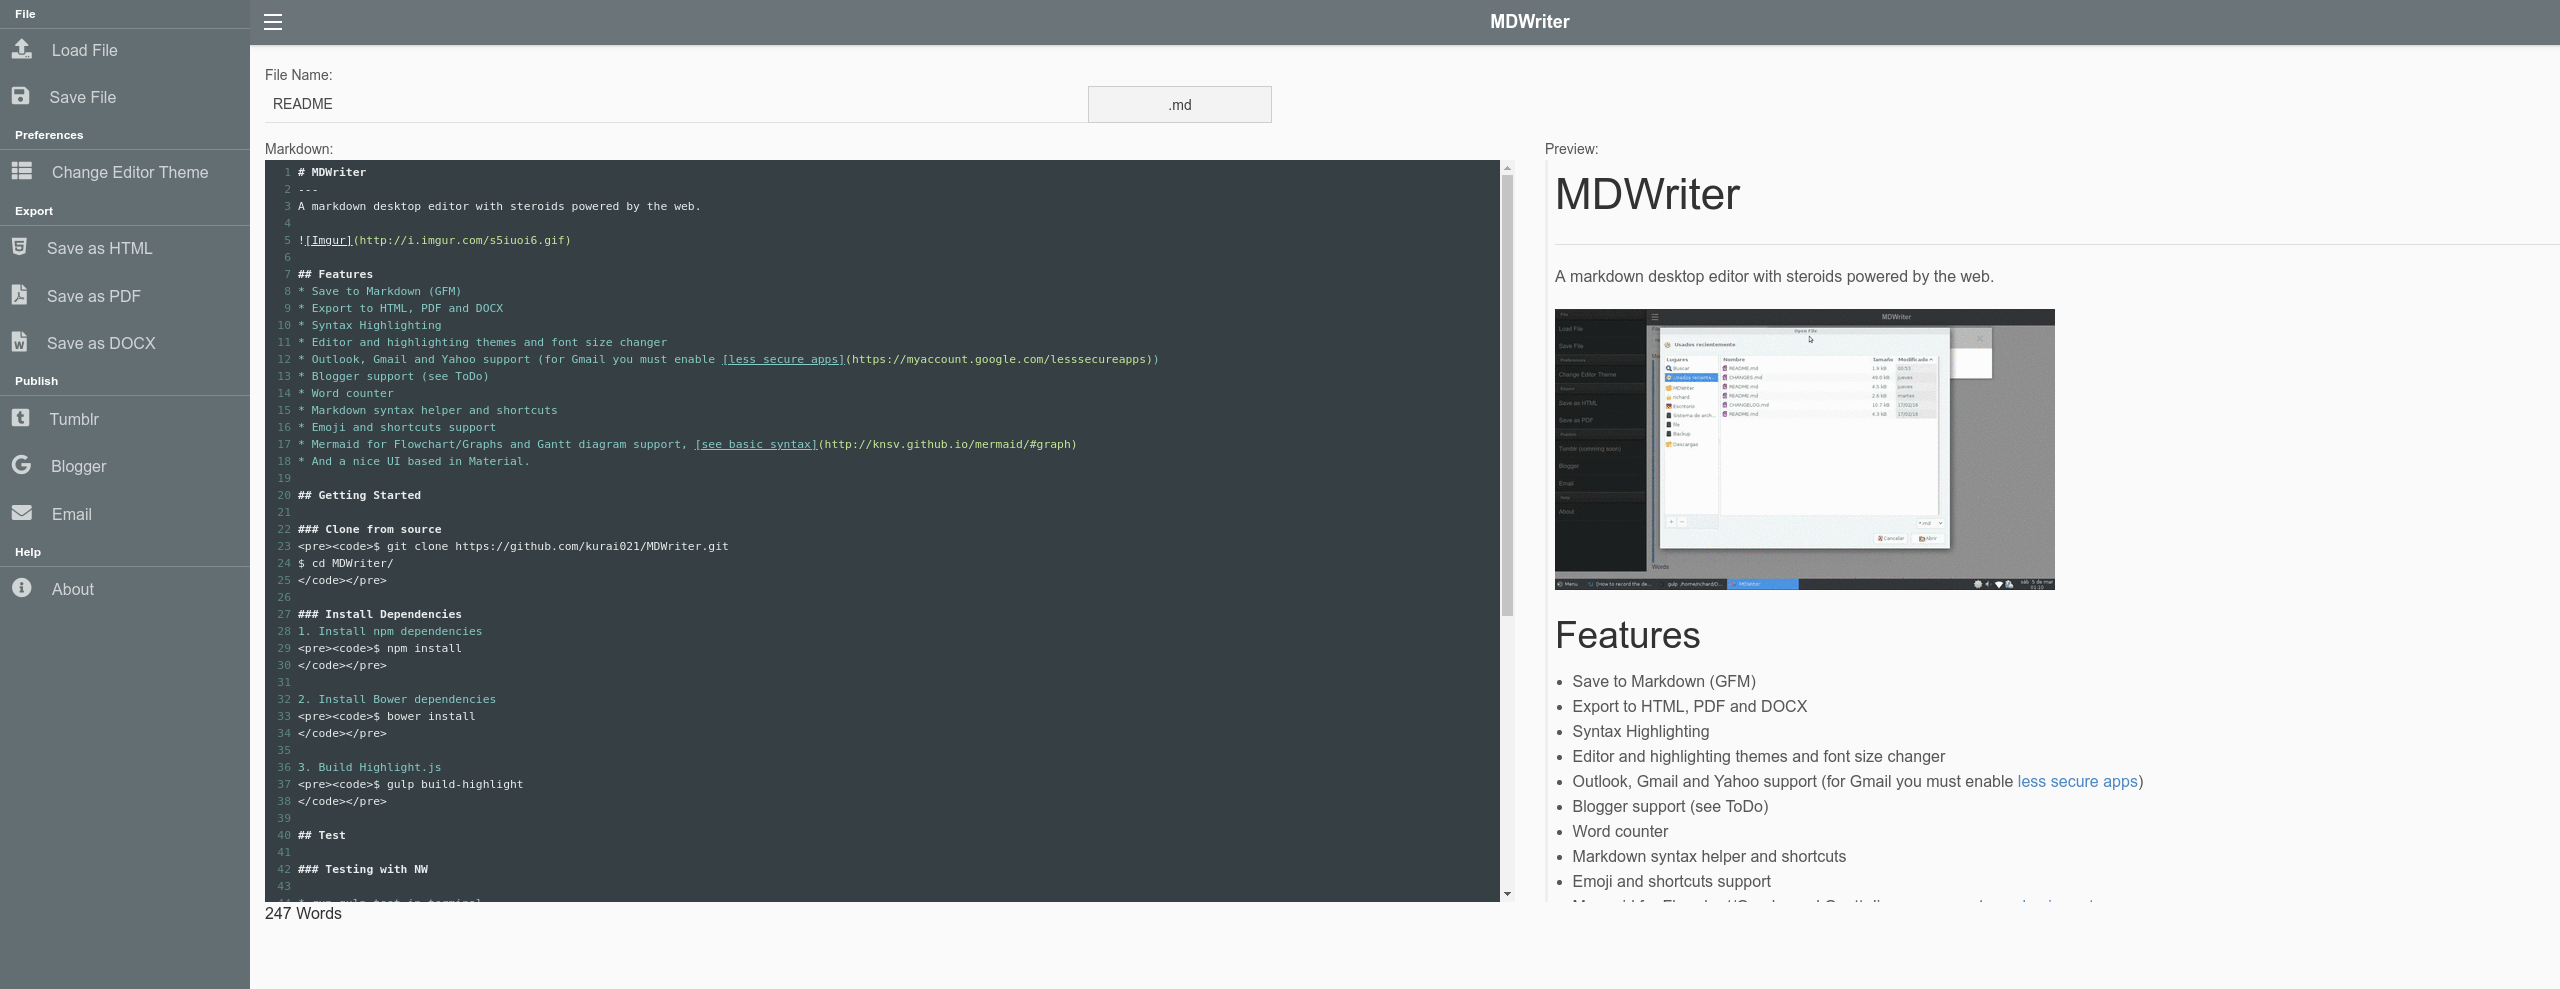Open About using the info icon
The height and width of the screenshot is (989, 2560).
click(x=21, y=588)
